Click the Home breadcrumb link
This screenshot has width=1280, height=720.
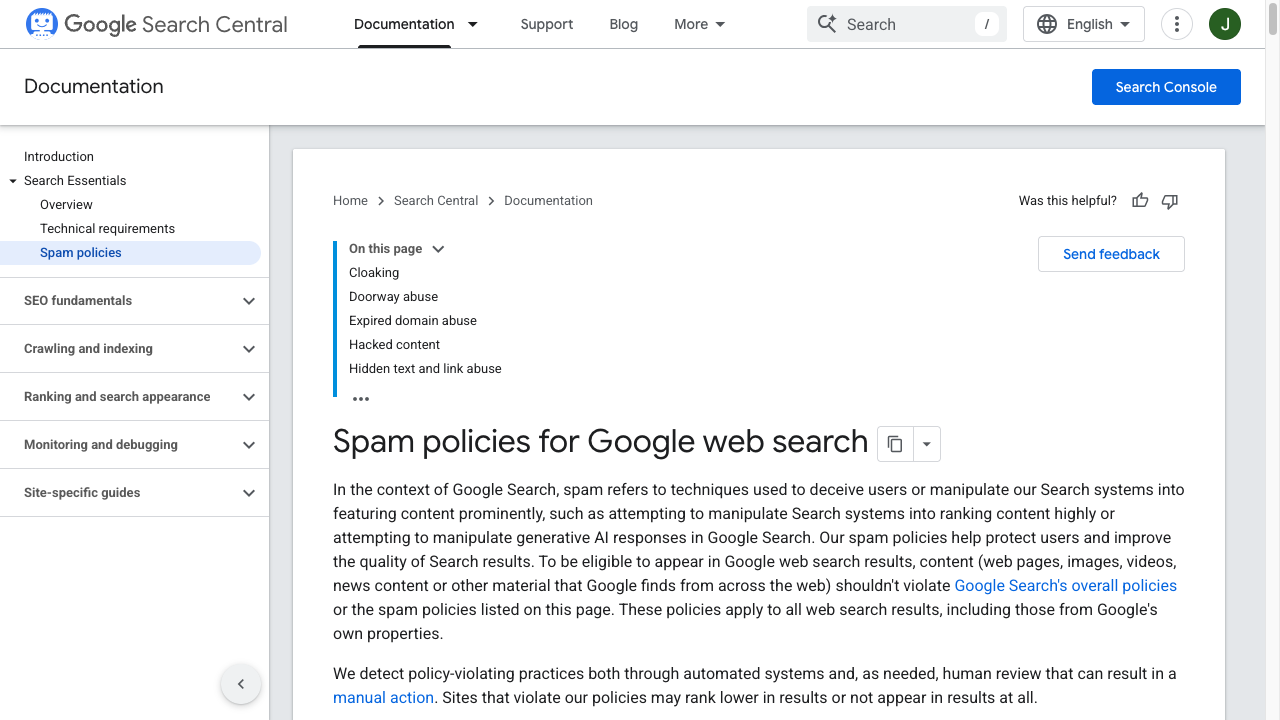pyautogui.click(x=350, y=201)
